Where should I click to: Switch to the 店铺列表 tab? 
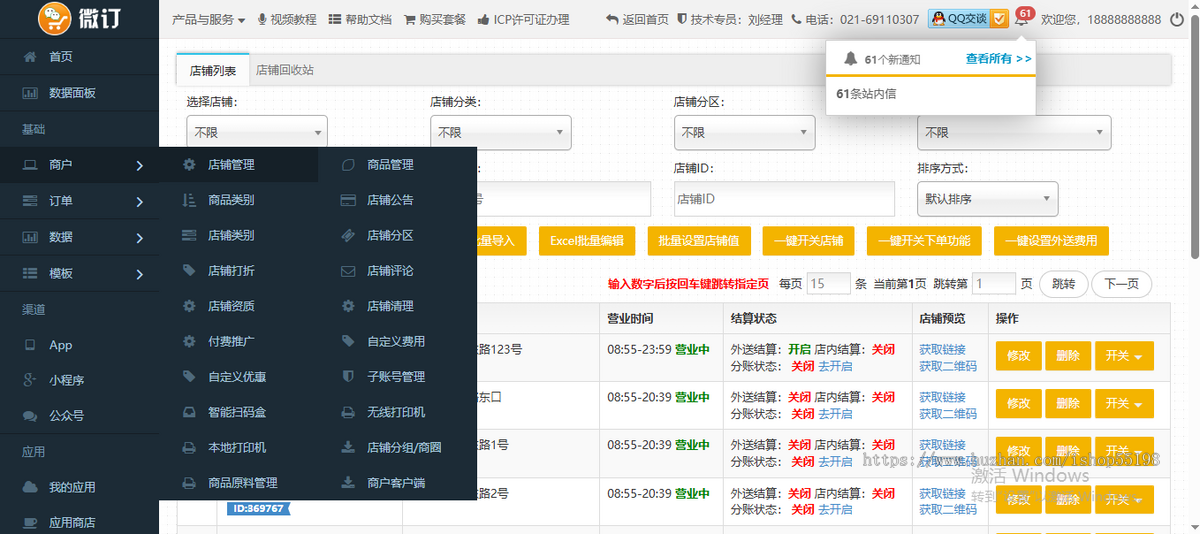(213, 70)
